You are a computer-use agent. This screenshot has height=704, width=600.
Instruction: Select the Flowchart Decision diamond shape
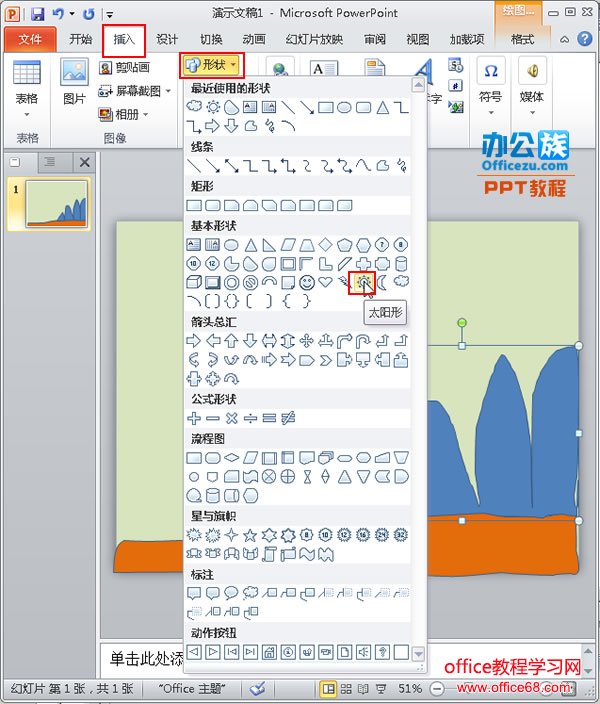coord(231,458)
